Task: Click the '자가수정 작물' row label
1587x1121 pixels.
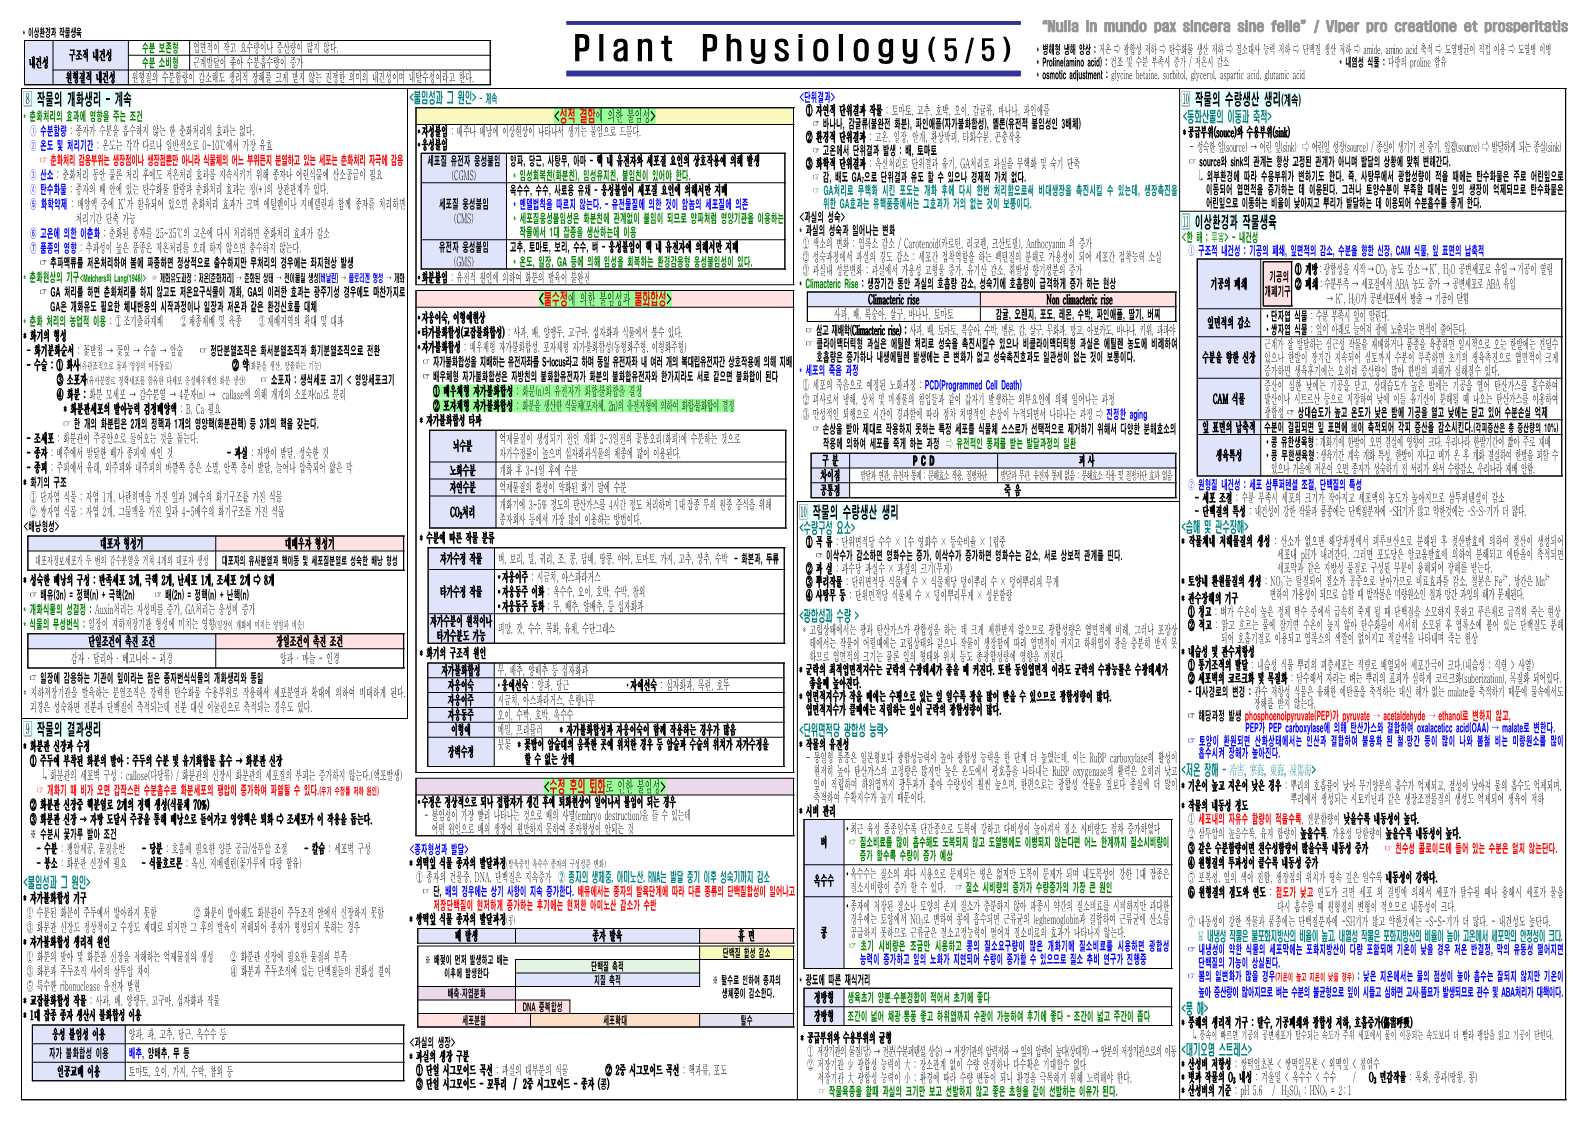Action: [461, 559]
